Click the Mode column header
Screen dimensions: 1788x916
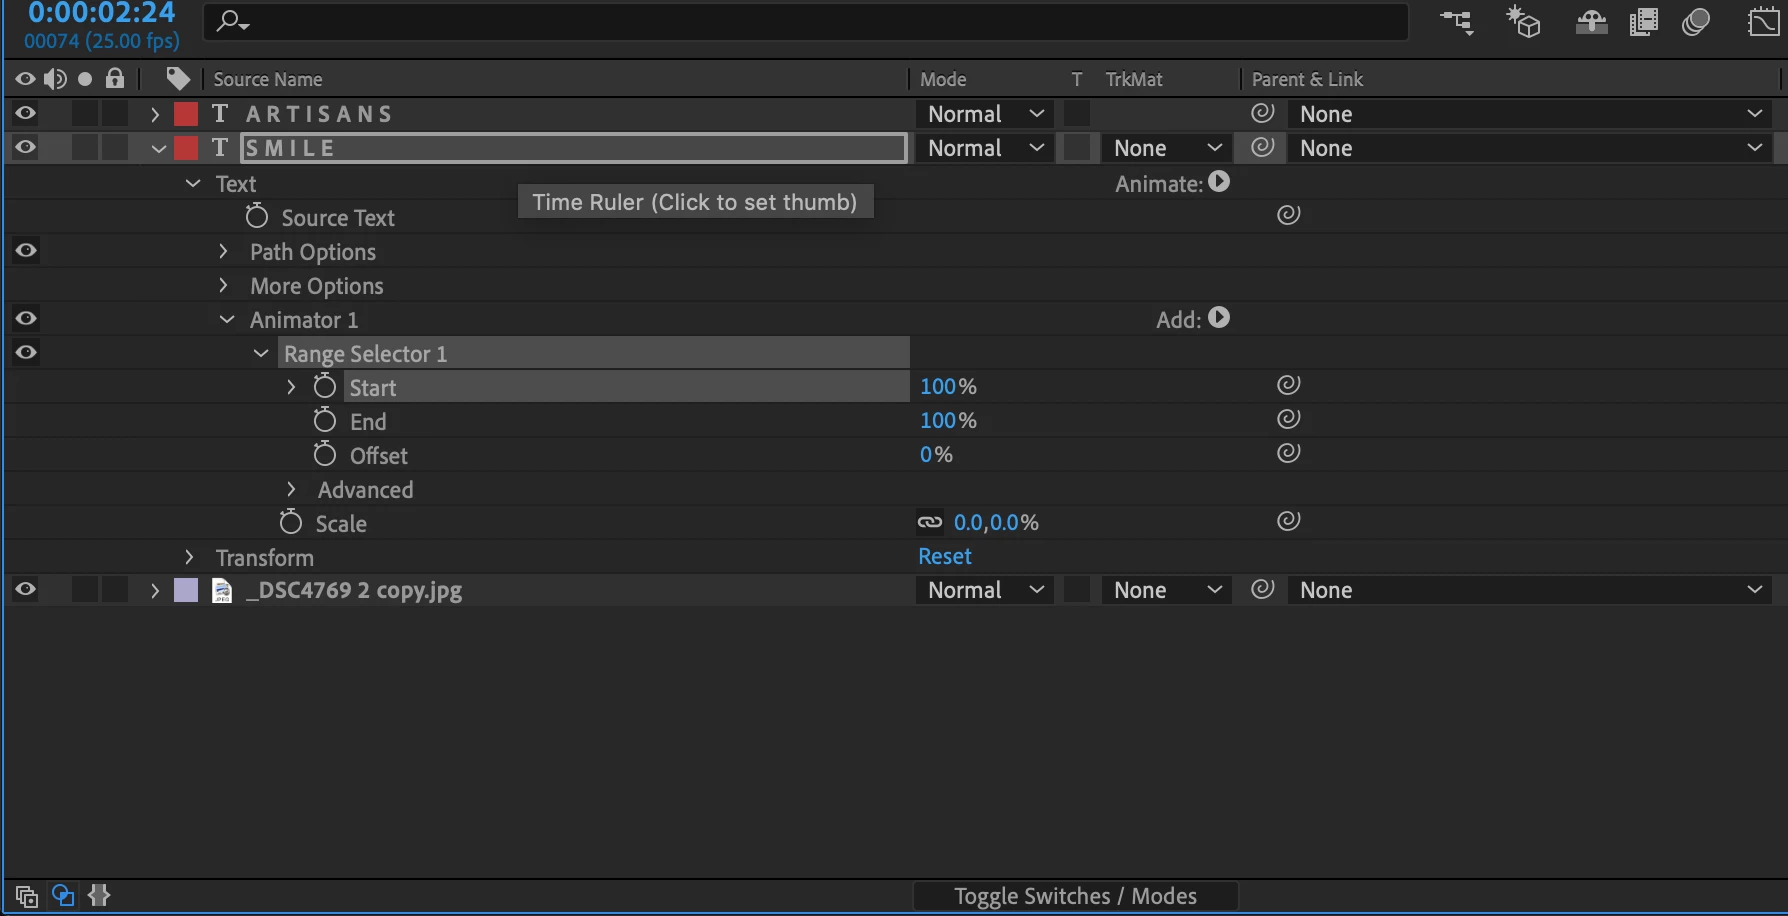[943, 79]
